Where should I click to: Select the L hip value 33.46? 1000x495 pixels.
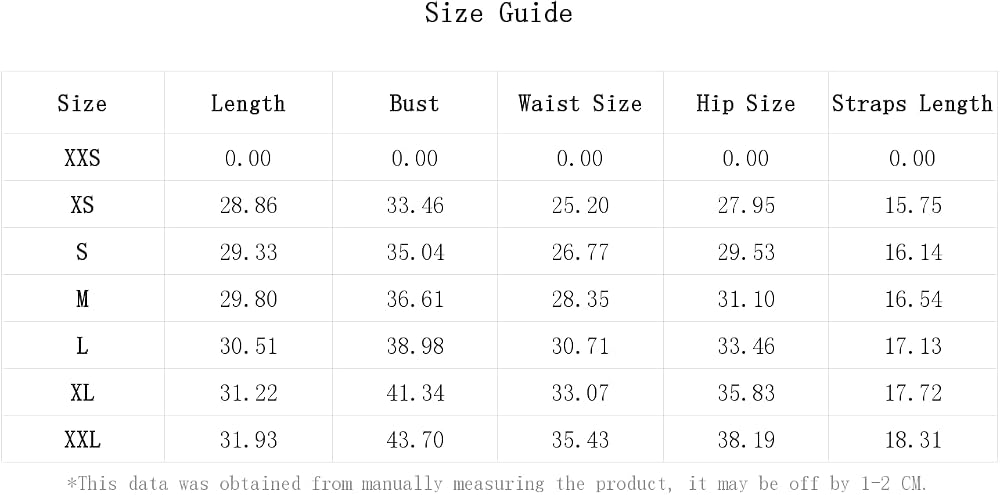[746, 346]
